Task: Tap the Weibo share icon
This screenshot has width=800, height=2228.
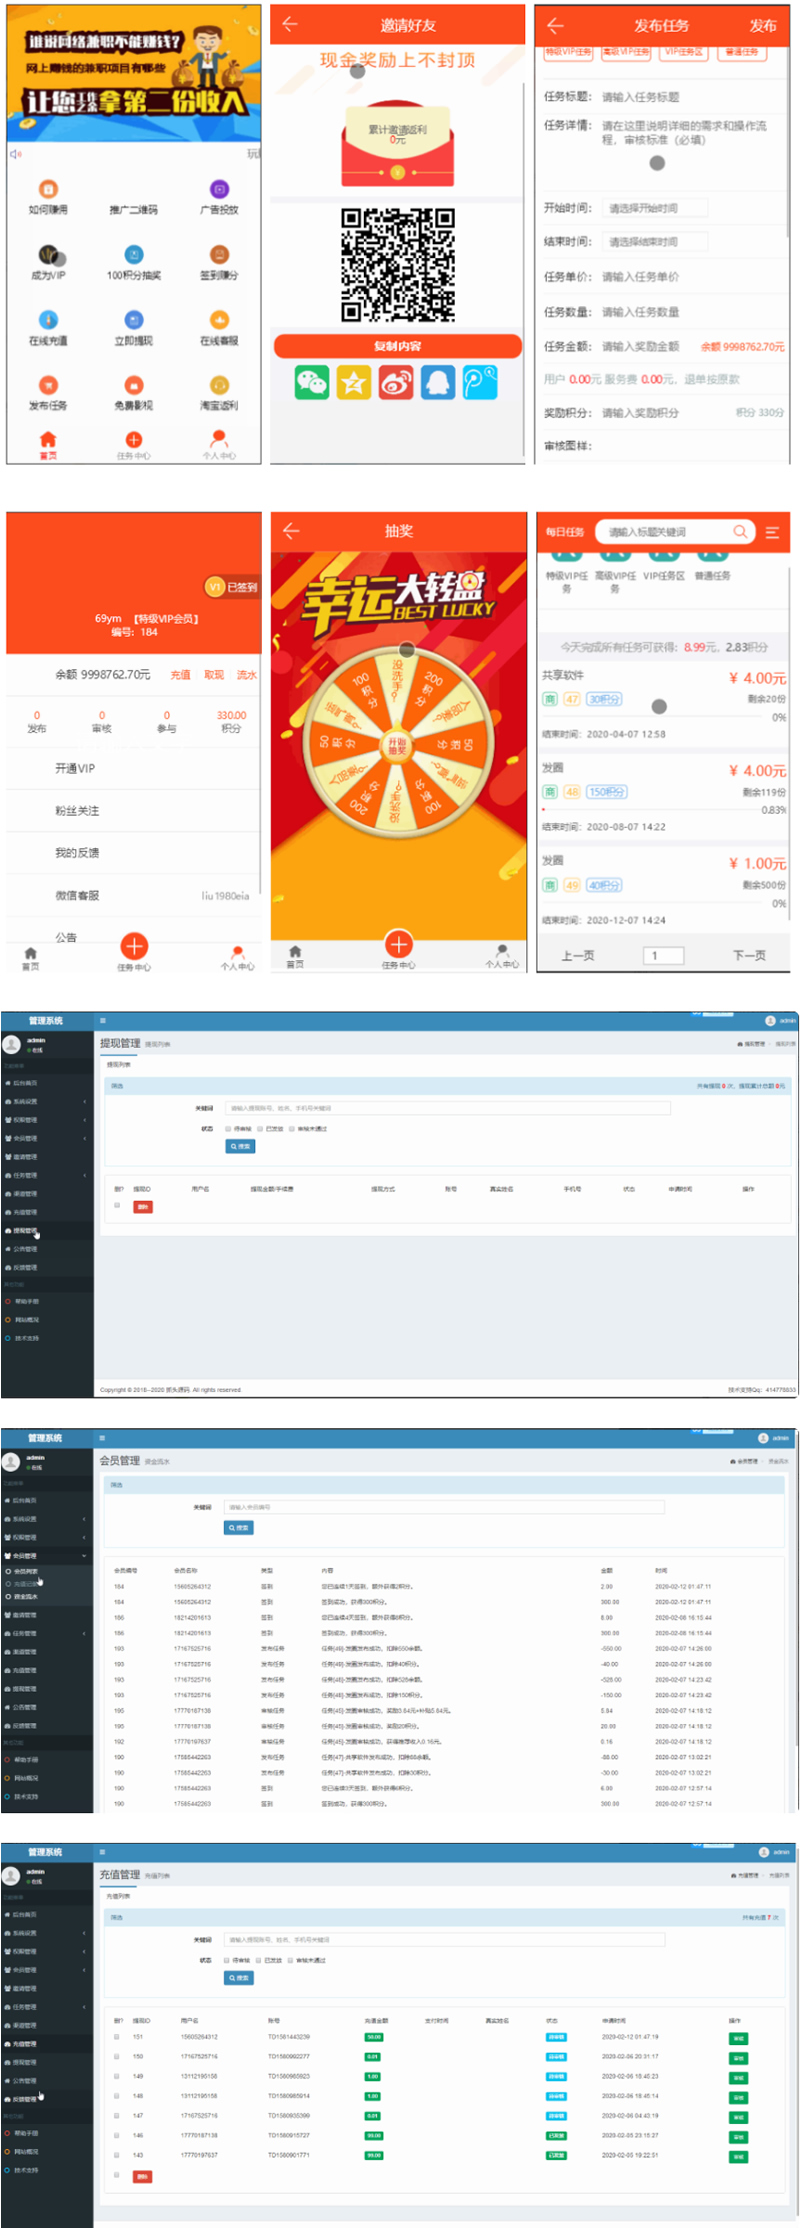Action: [396, 382]
